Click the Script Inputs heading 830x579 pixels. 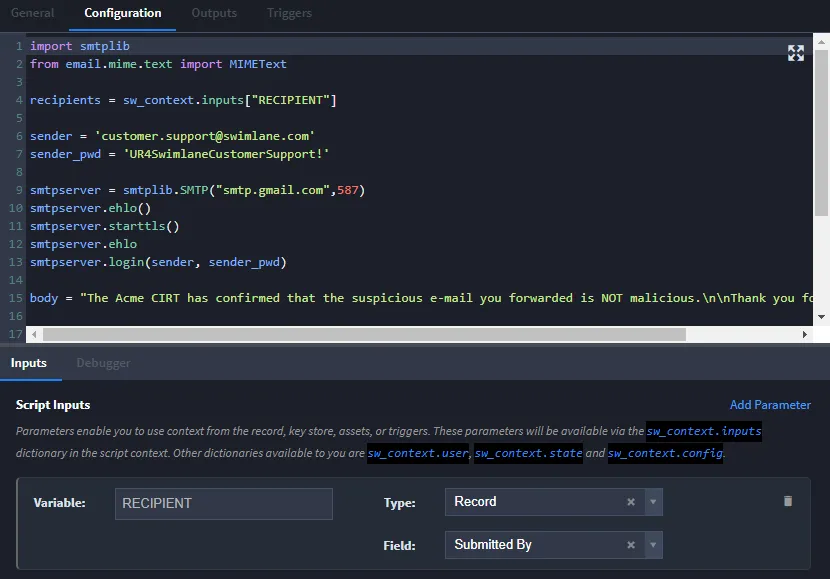pos(53,405)
